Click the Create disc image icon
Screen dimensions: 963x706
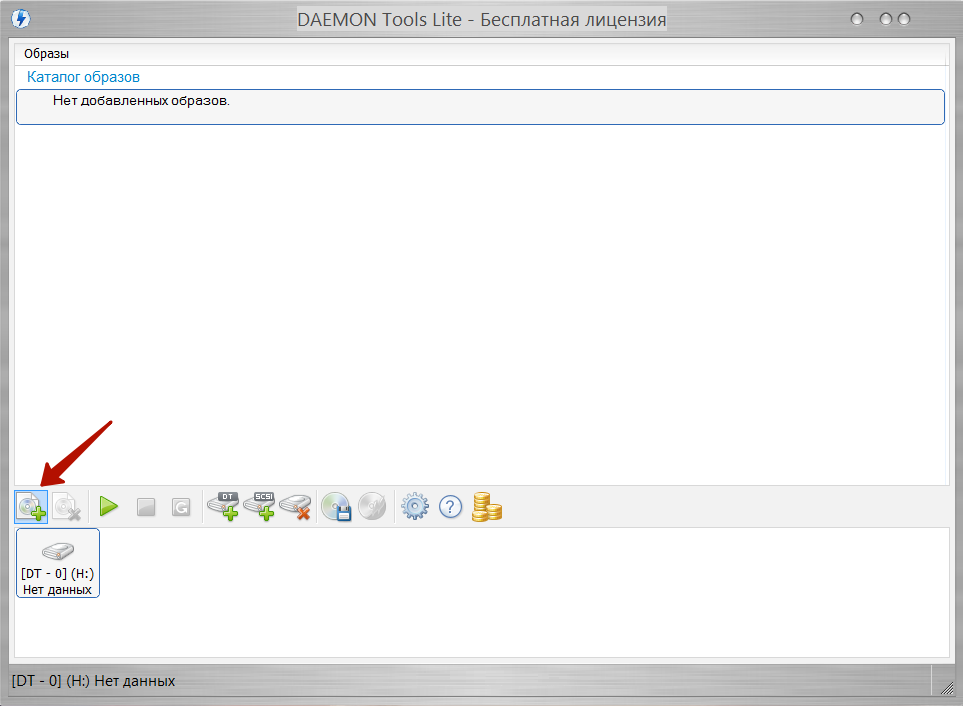pos(336,507)
